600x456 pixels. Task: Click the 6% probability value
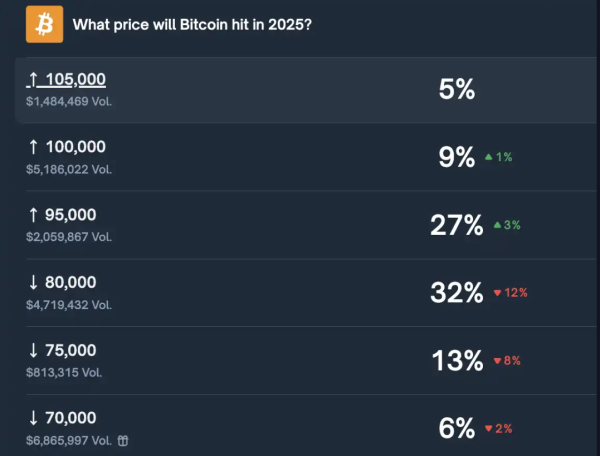pos(456,428)
